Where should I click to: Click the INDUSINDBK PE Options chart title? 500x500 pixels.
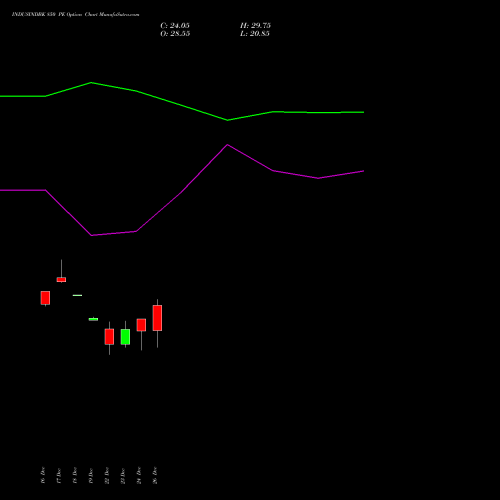pyautogui.click(x=76, y=15)
